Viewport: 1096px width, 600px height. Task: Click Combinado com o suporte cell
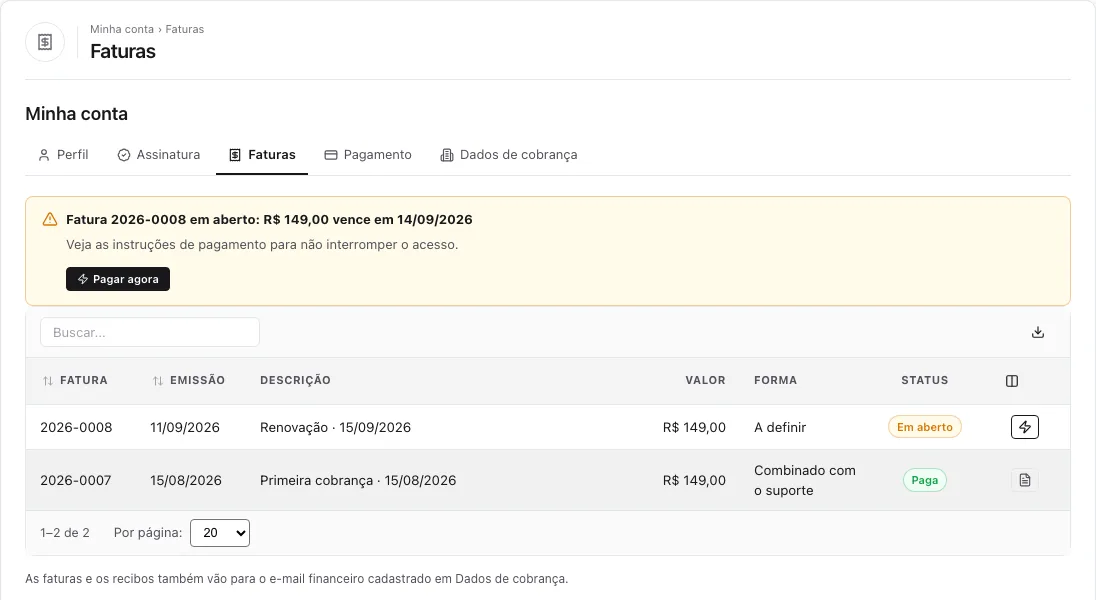click(x=805, y=480)
